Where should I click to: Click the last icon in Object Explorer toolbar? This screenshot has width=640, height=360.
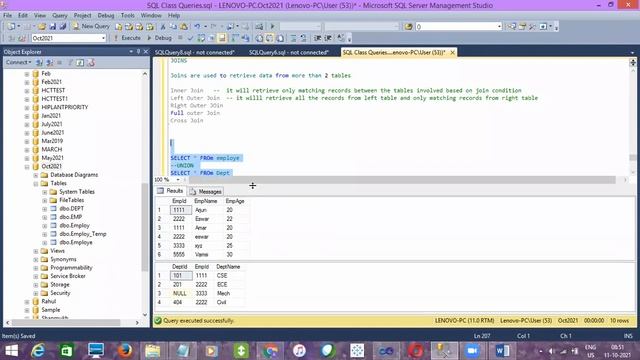(x=91, y=62)
